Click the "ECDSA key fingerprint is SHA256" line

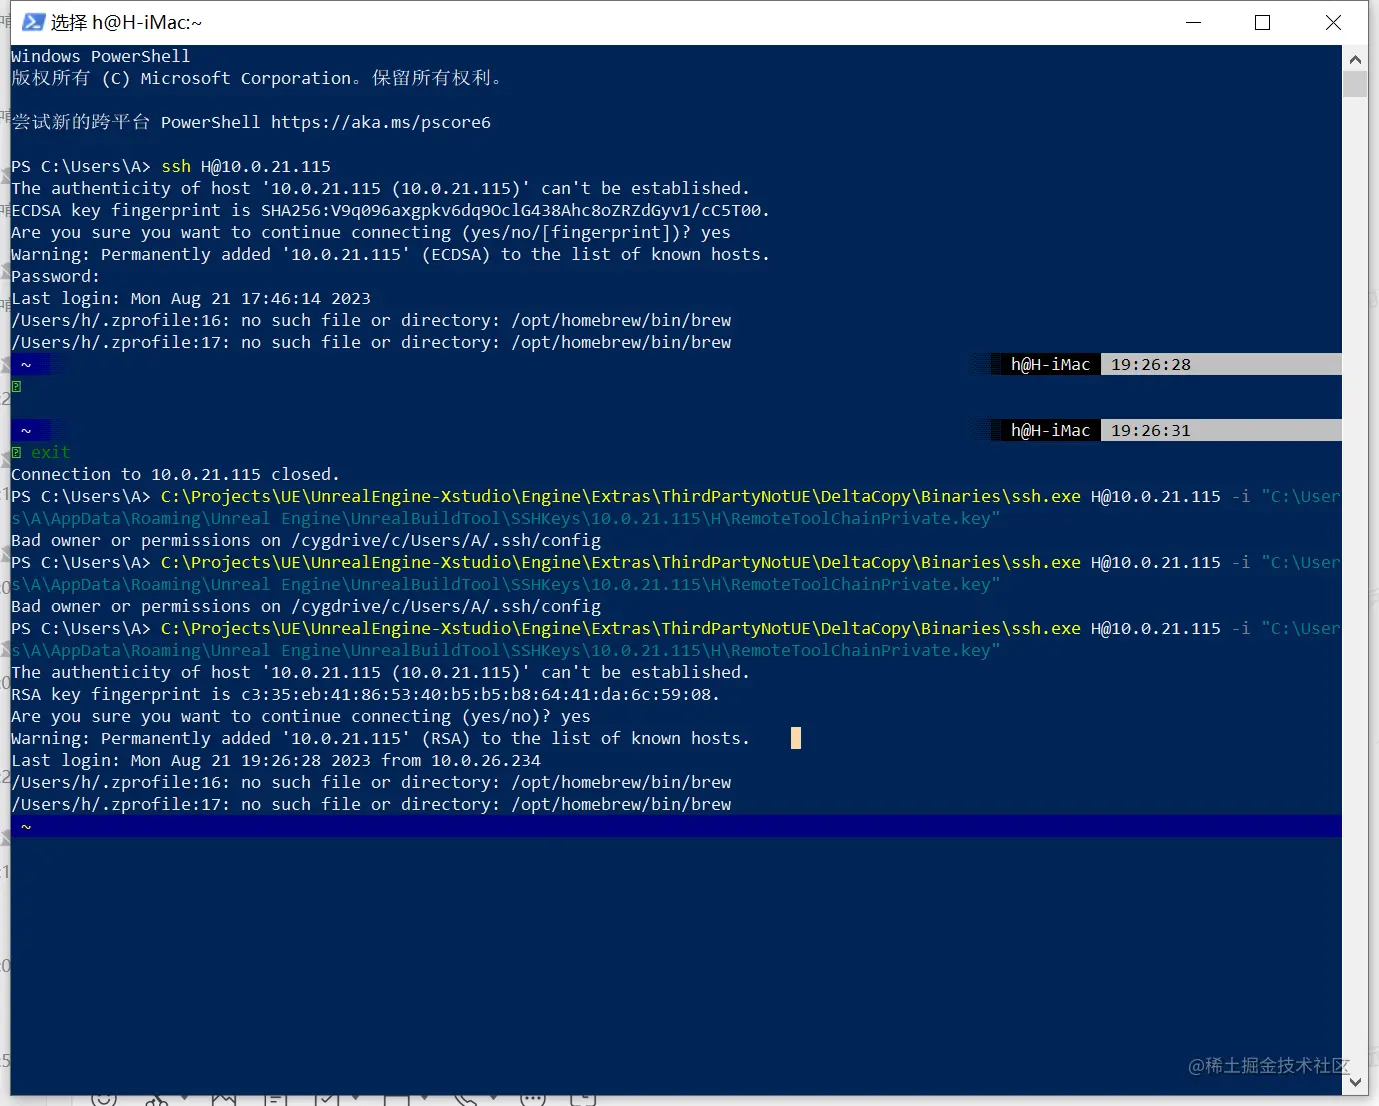coord(390,210)
